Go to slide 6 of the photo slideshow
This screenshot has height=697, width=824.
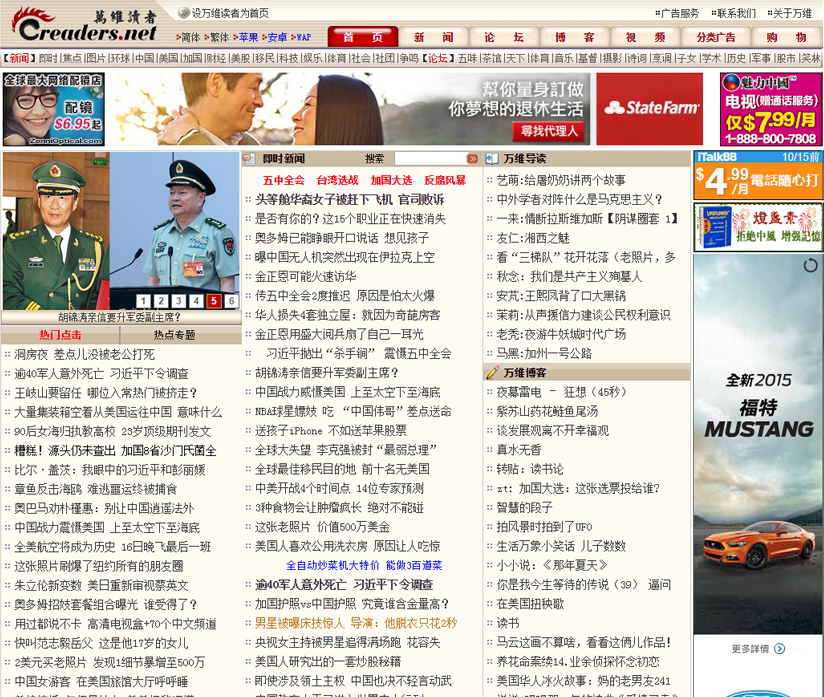coord(231,301)
